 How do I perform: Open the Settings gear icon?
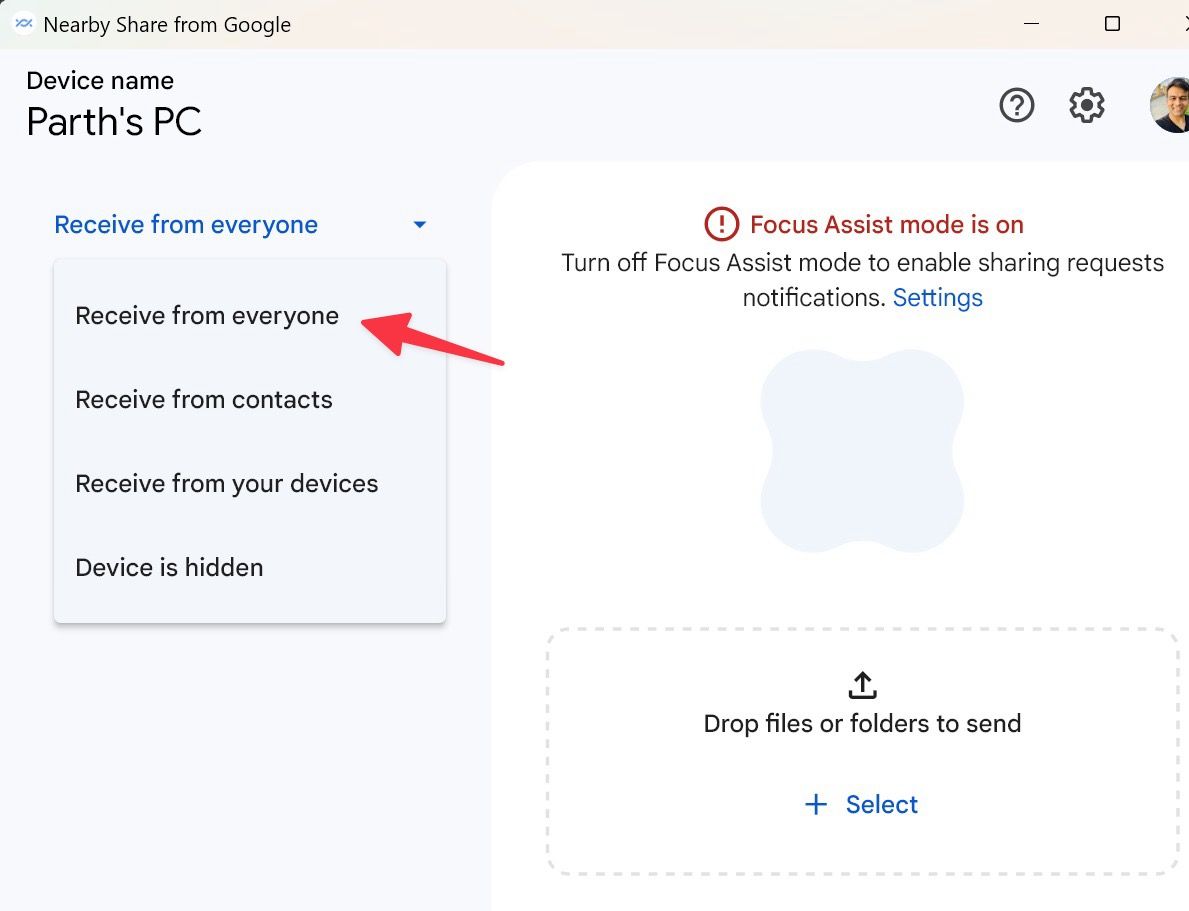point(1087,105)
